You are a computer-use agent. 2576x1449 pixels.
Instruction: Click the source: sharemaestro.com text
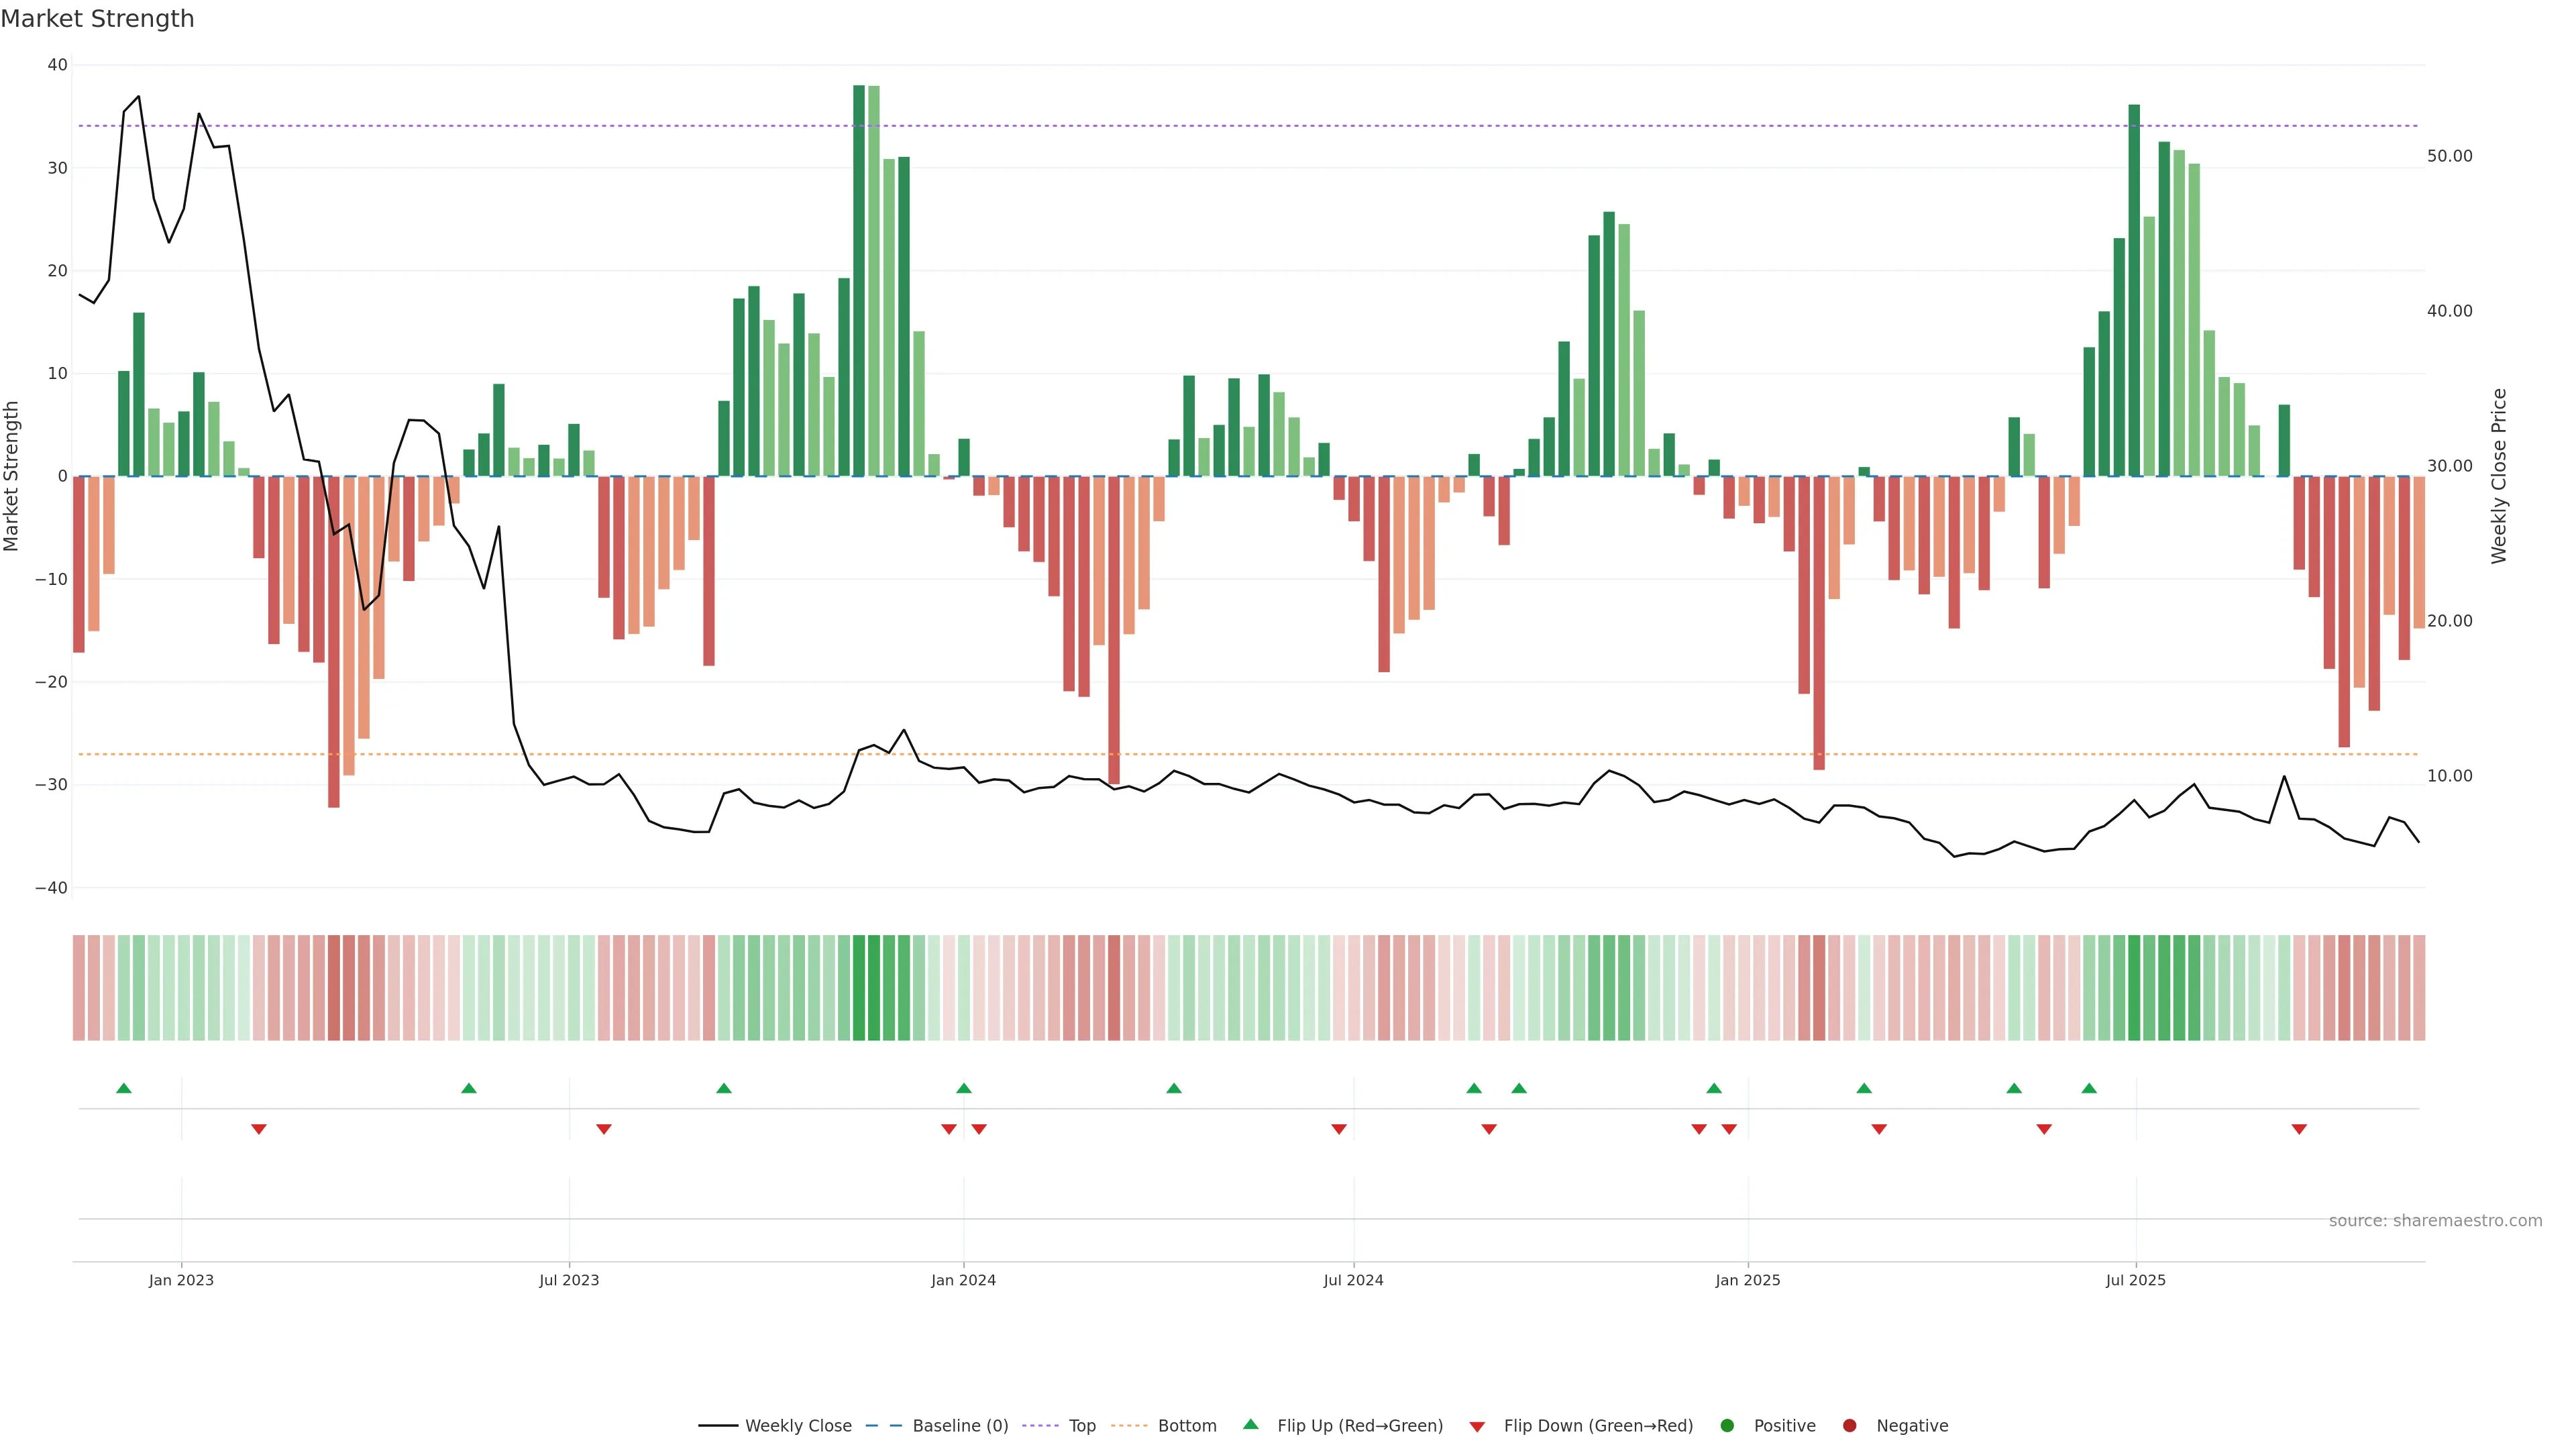[x=2435, y=1221]
